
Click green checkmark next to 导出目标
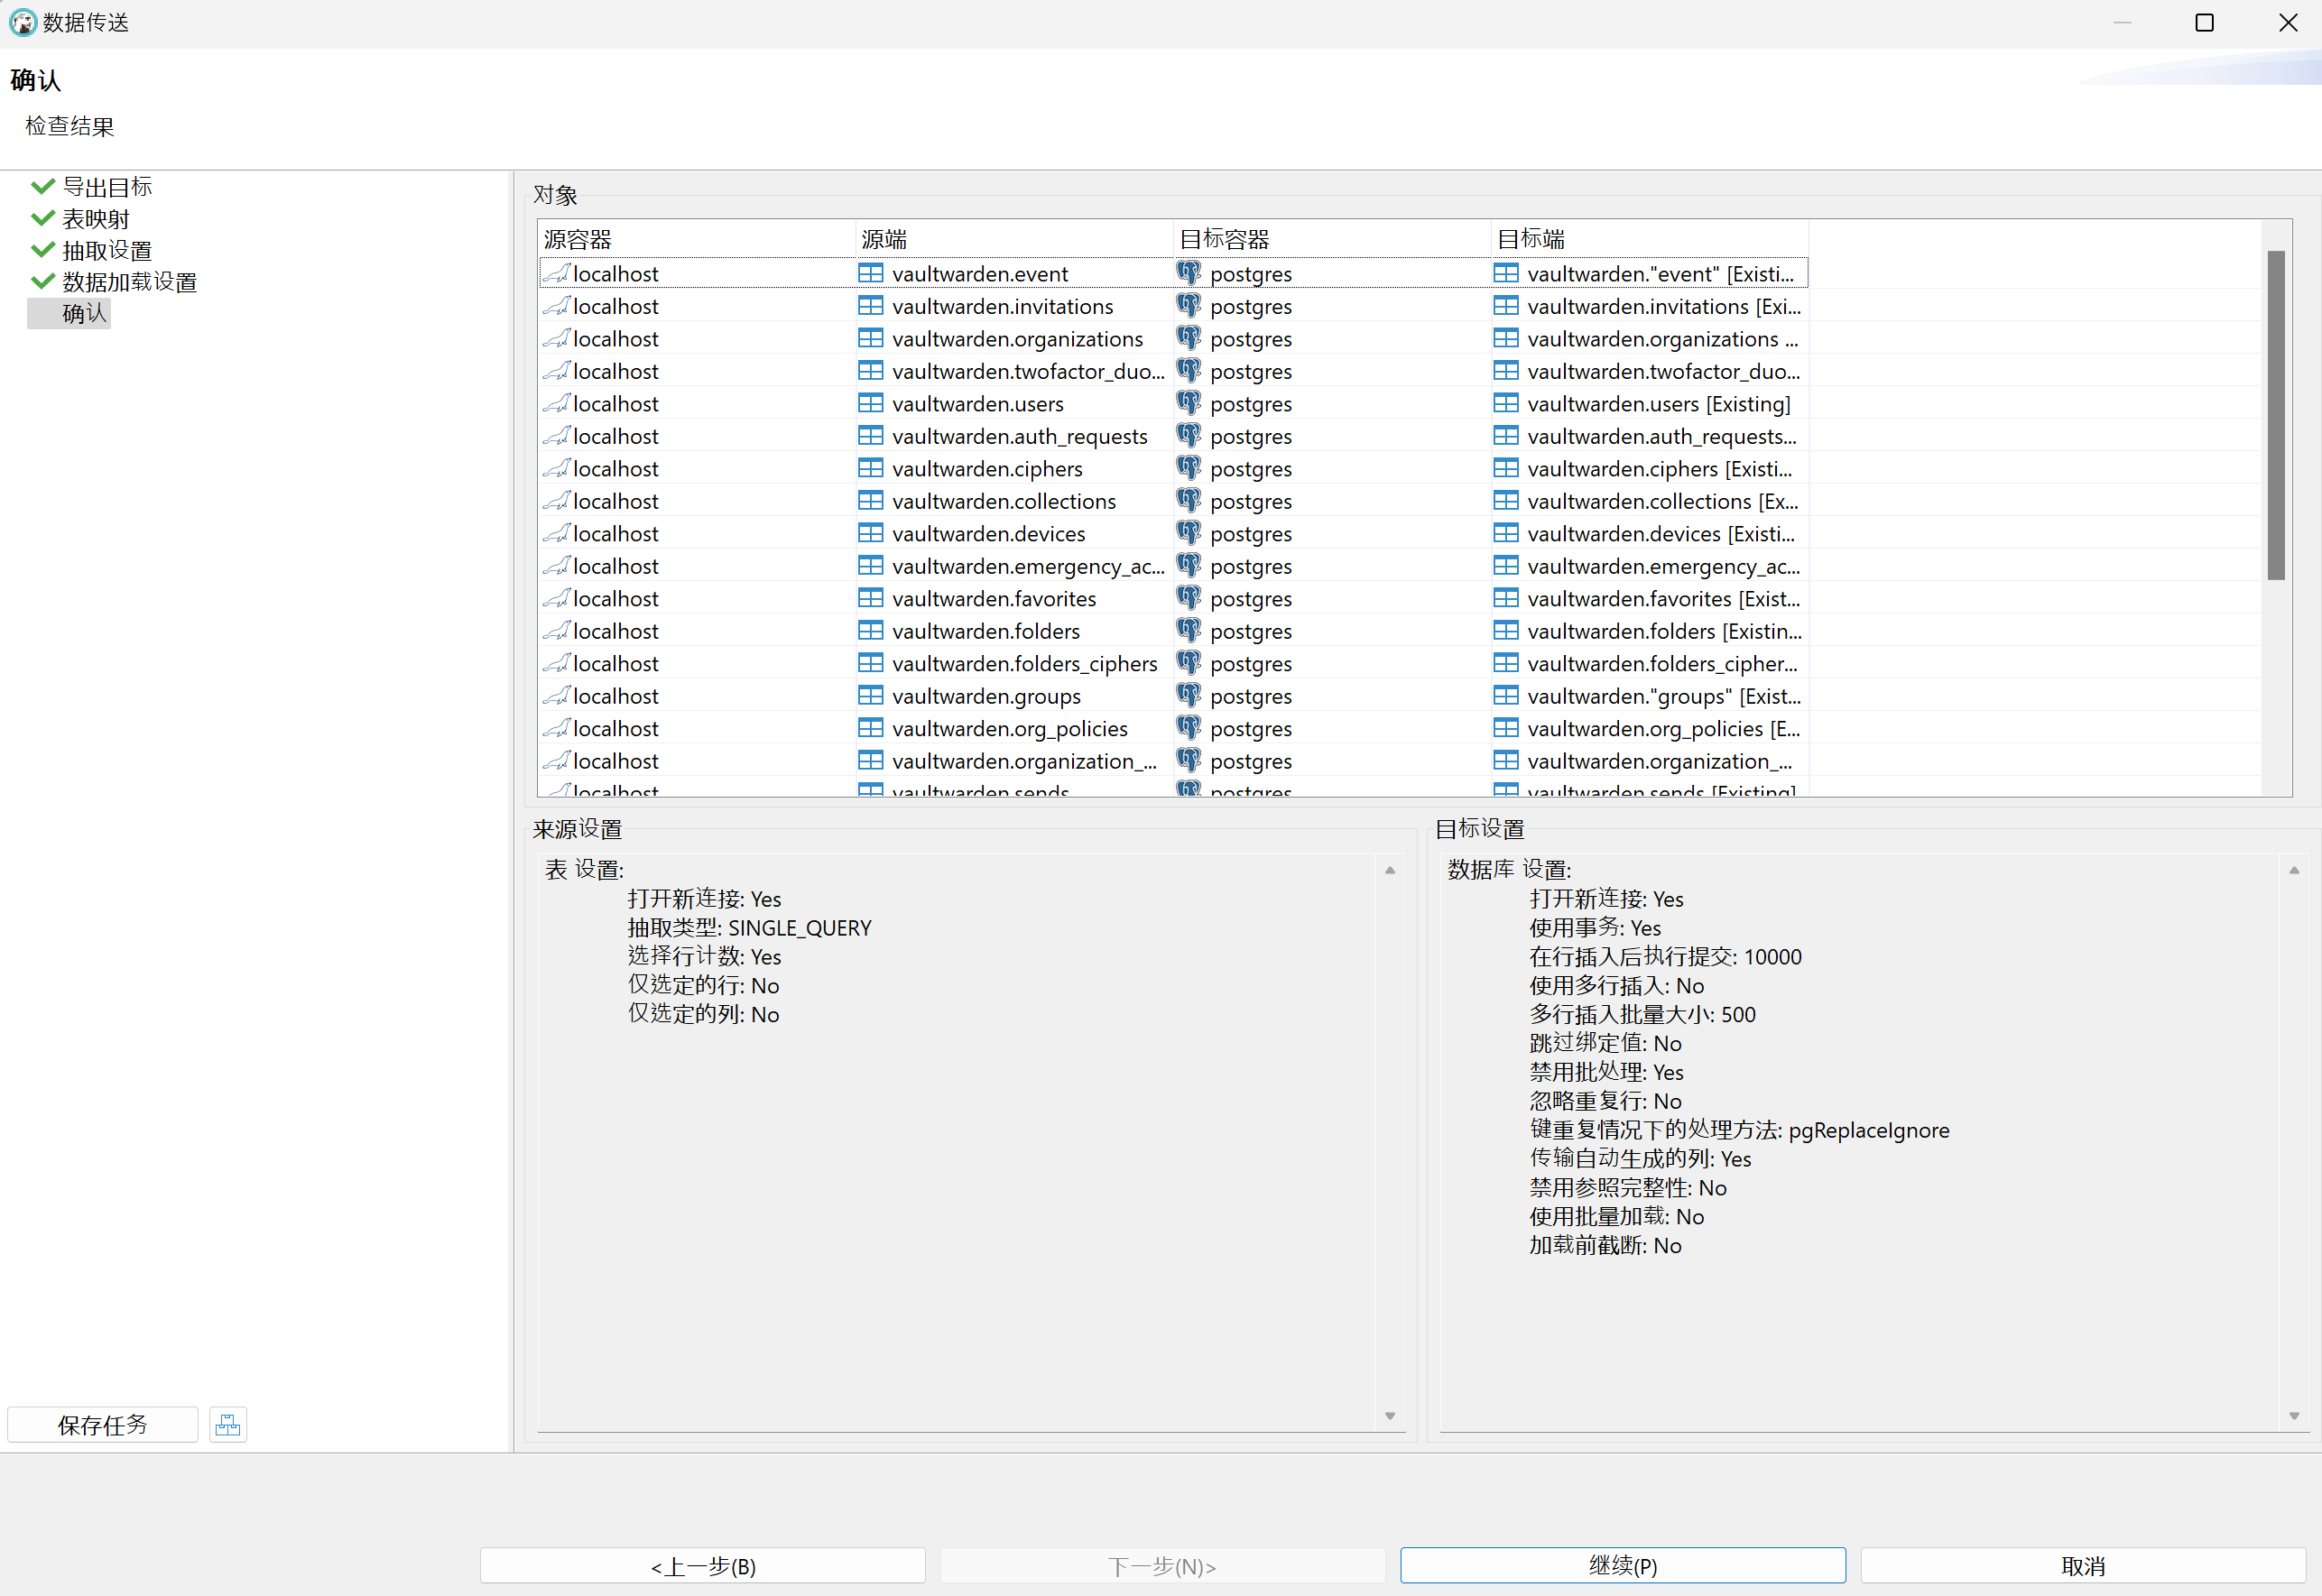(x=42, y=186)
